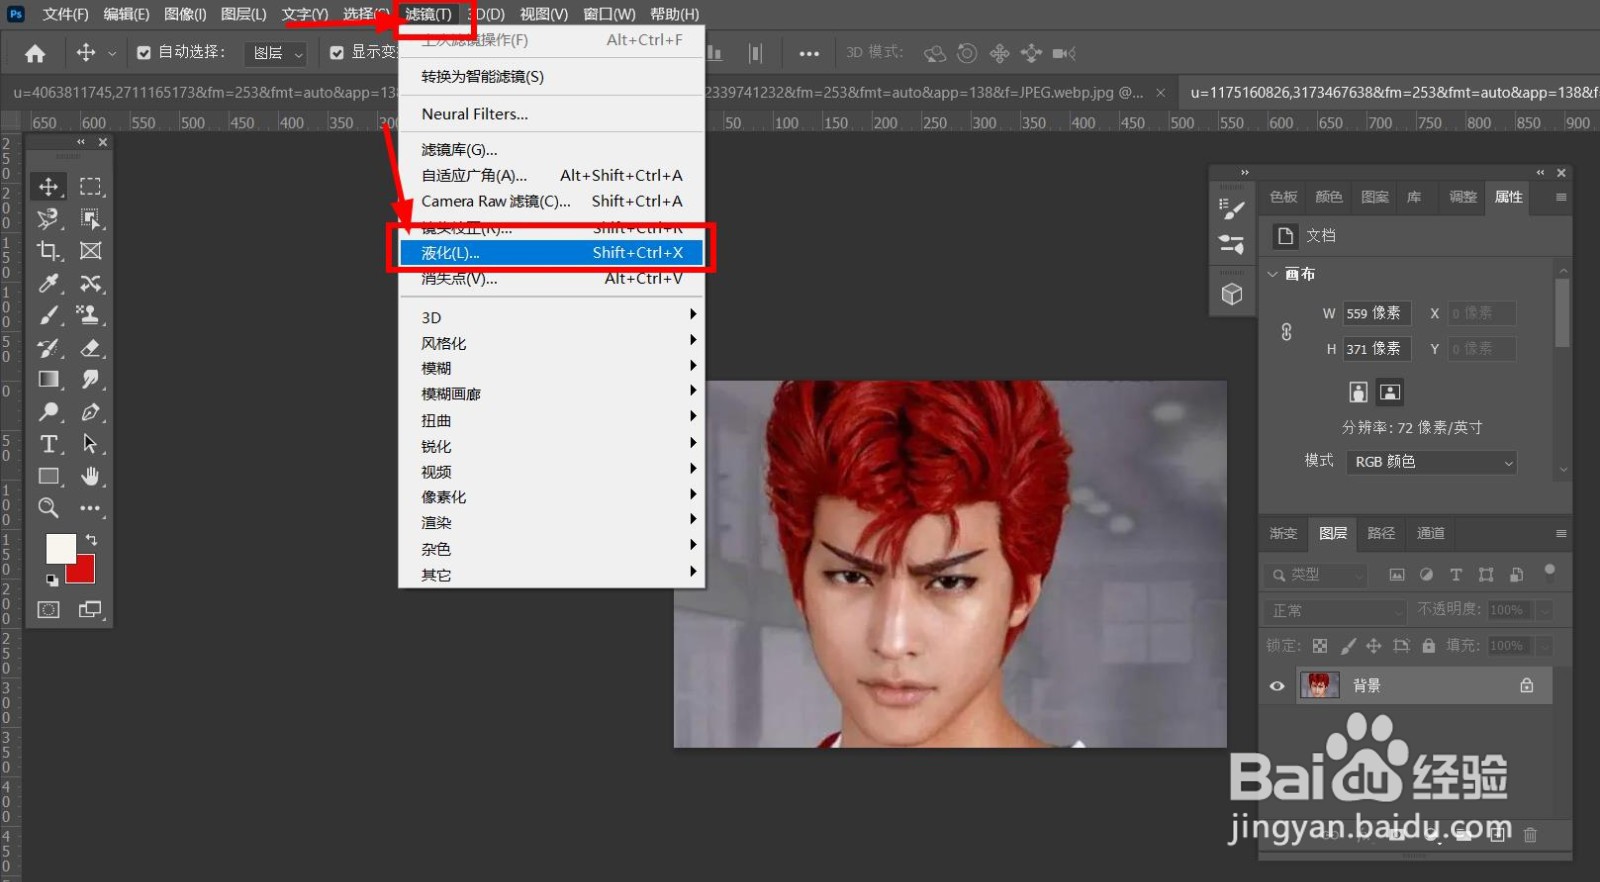Open layer filter 类型 dropdown
1600x882 pixels.
1315,575
